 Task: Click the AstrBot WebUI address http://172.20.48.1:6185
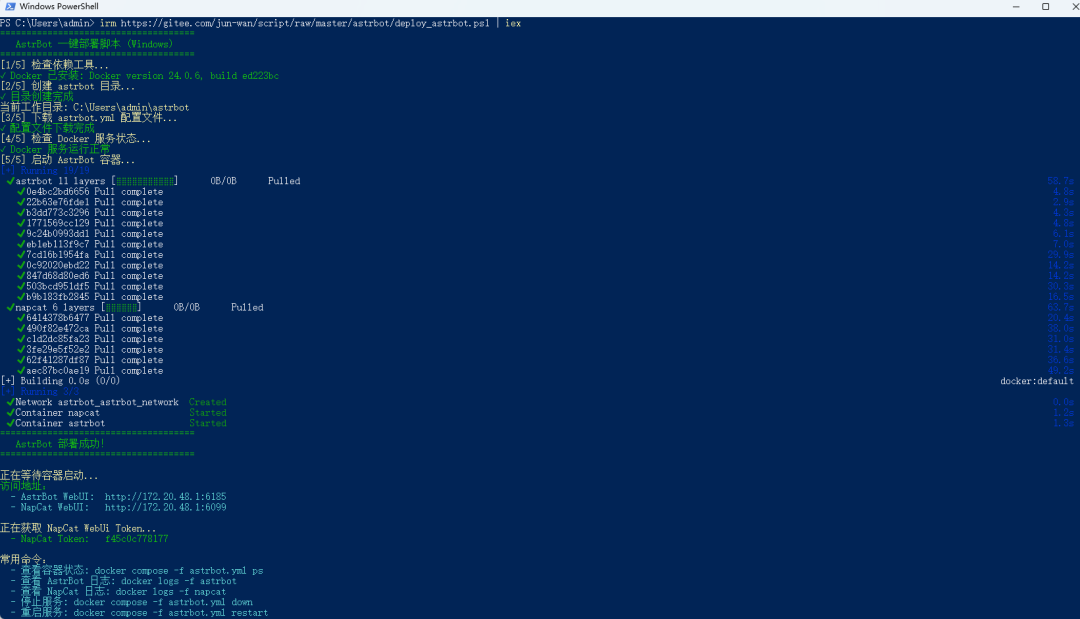(165, 496)
